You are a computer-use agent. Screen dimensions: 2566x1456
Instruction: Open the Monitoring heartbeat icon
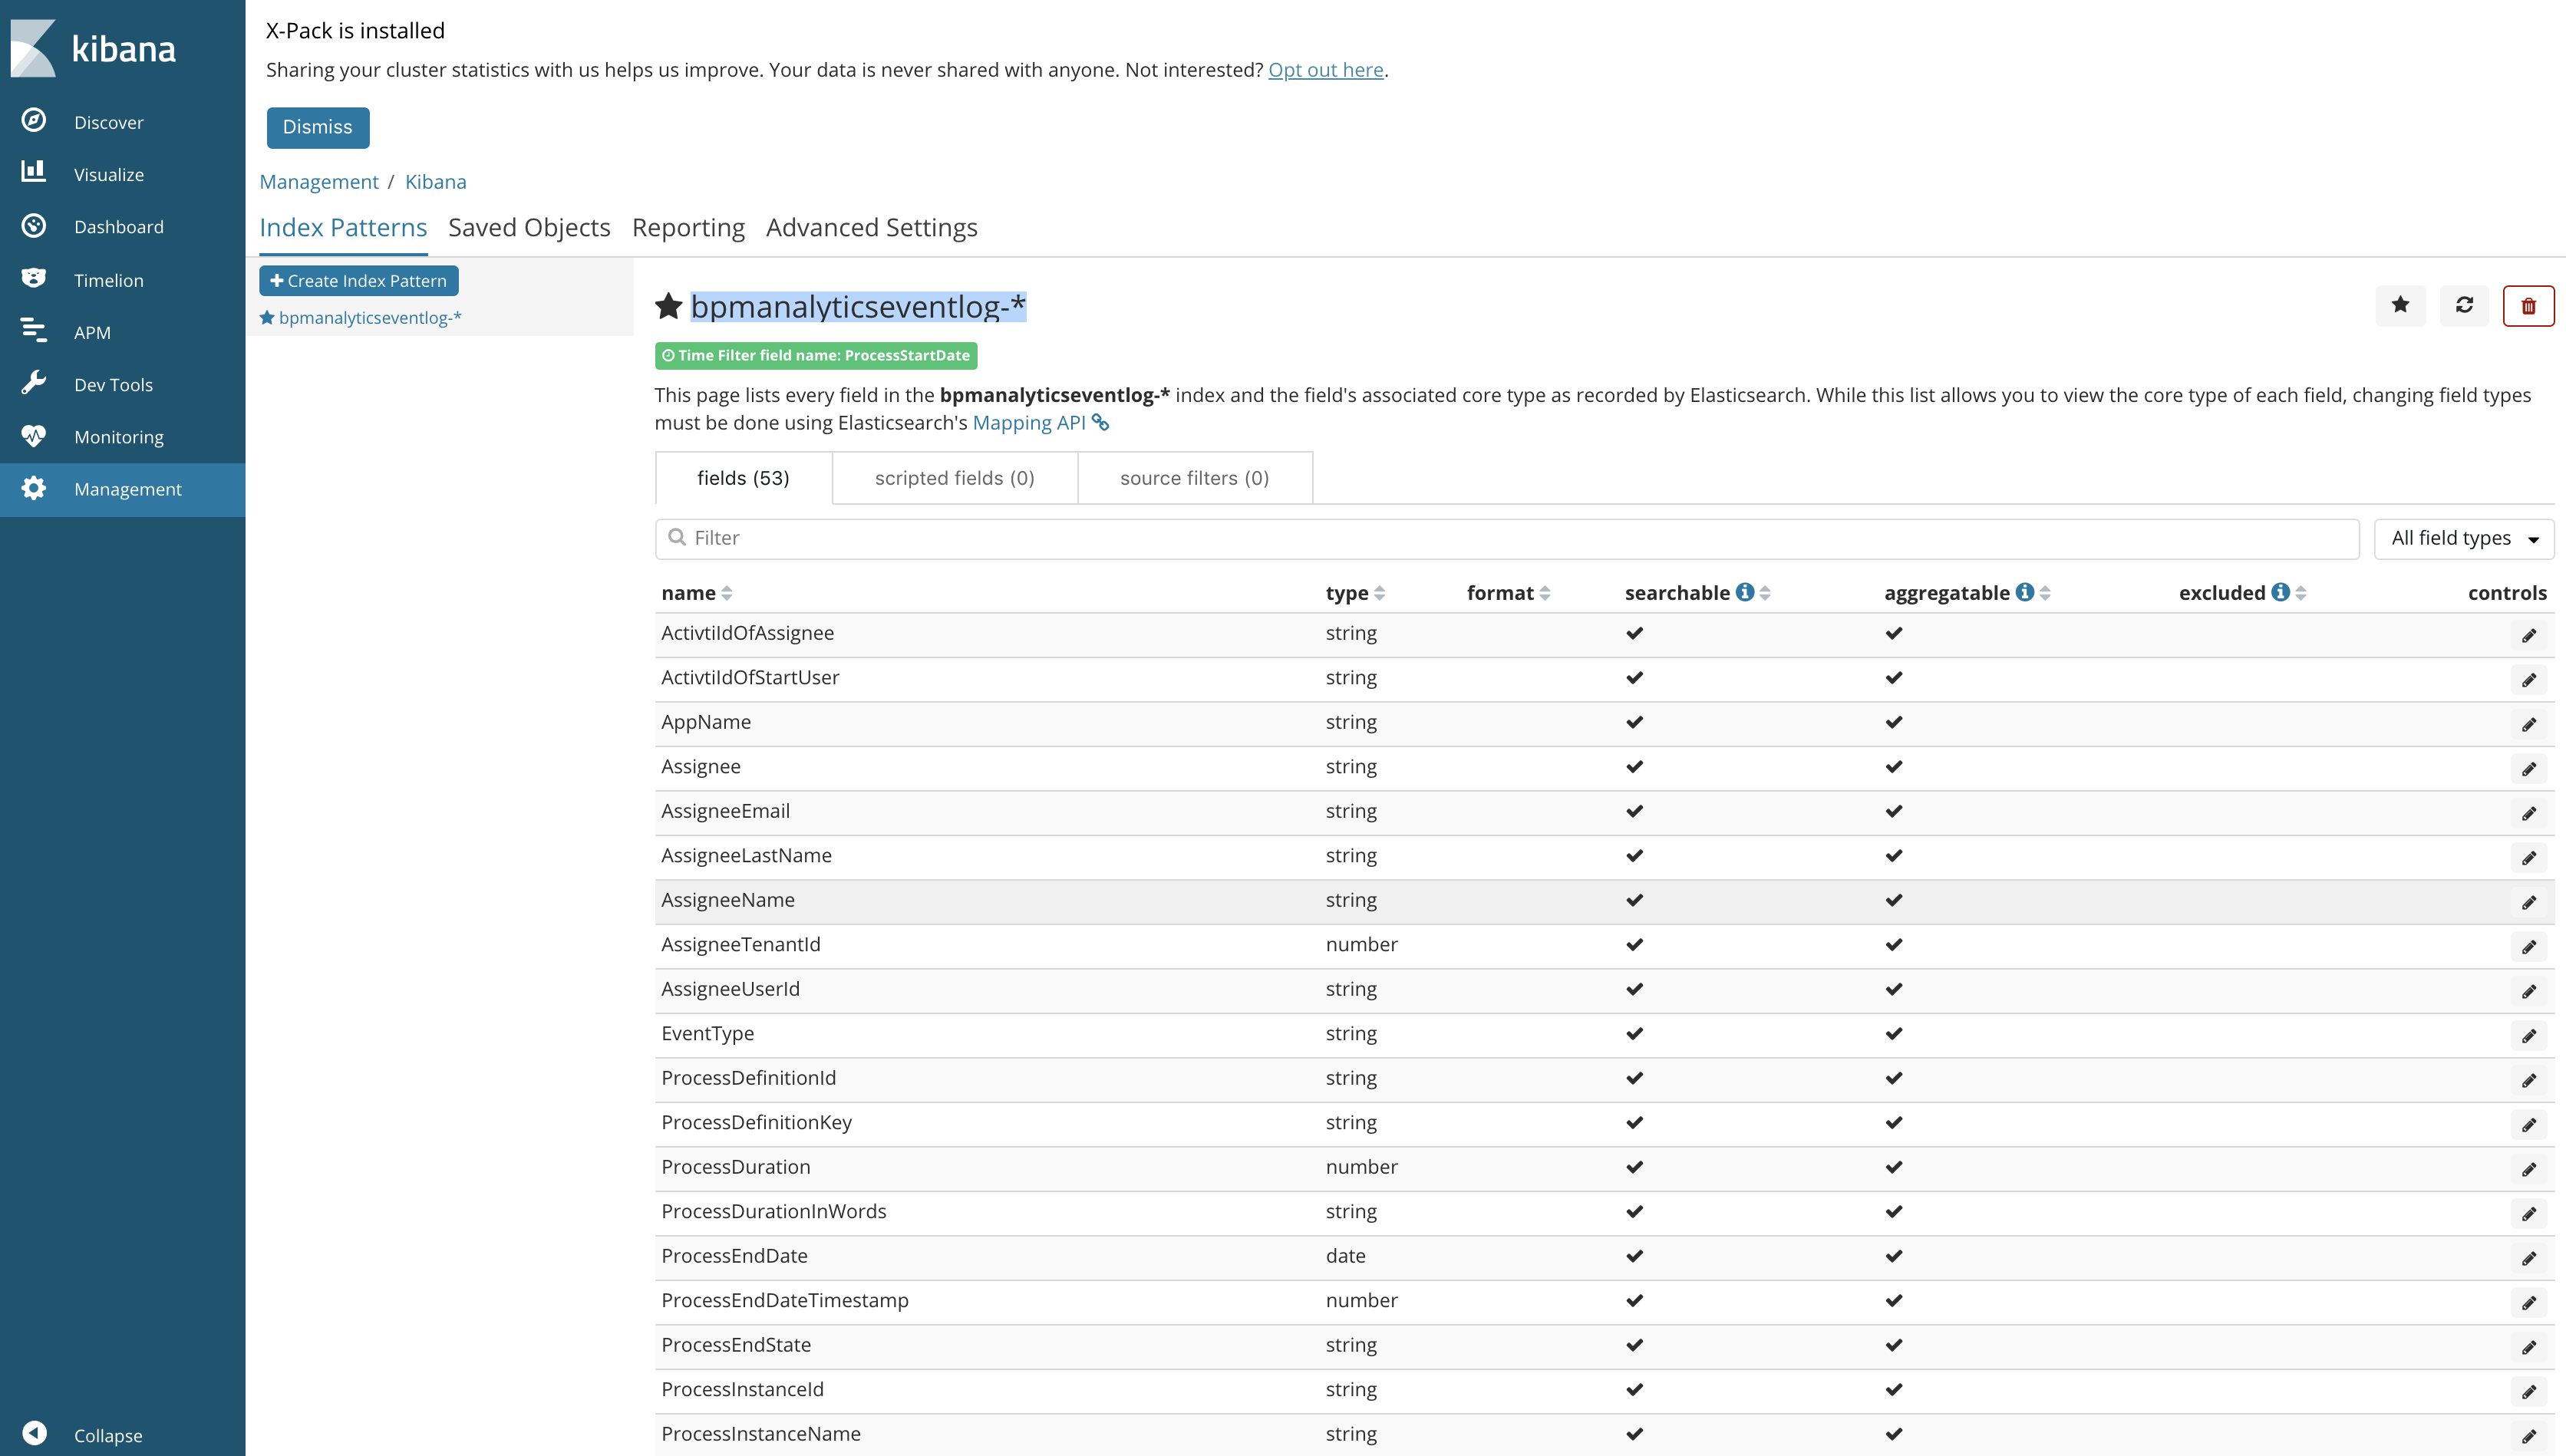click(34, 436)
